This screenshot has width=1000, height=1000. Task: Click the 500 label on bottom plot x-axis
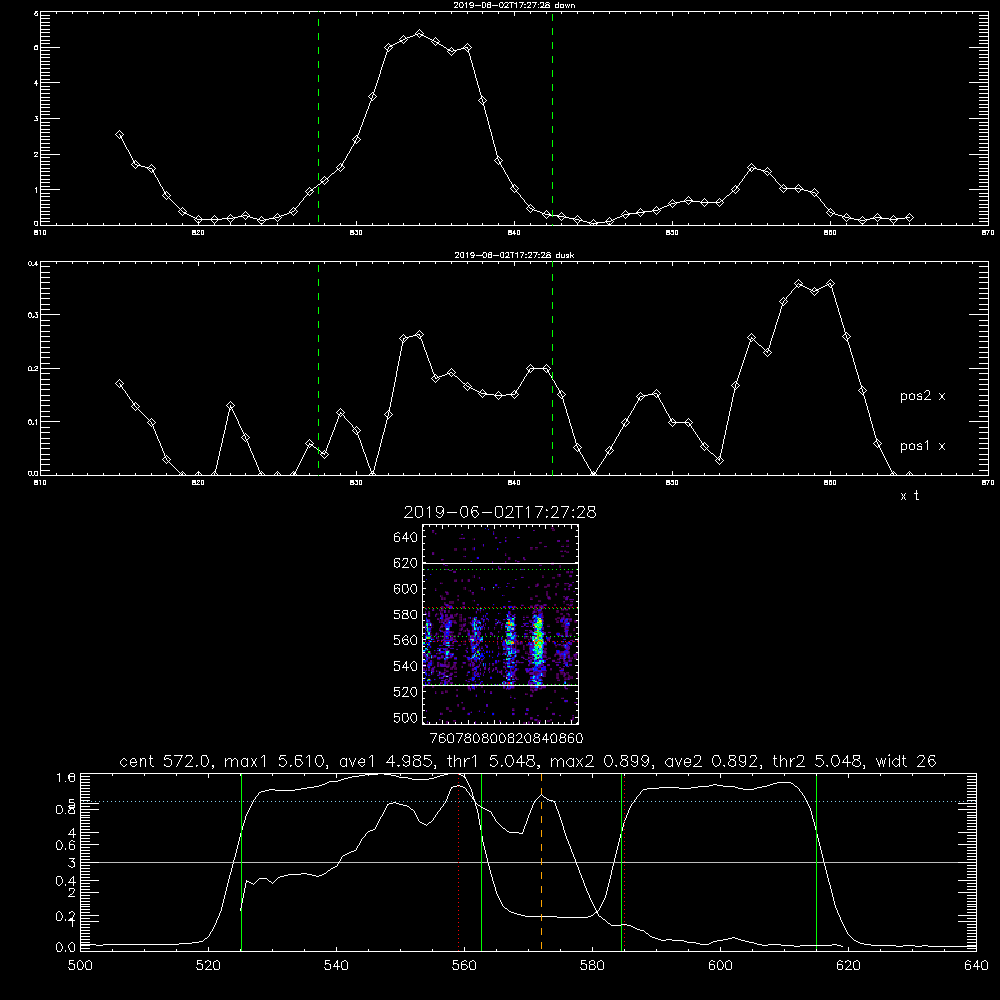(80, 966)
